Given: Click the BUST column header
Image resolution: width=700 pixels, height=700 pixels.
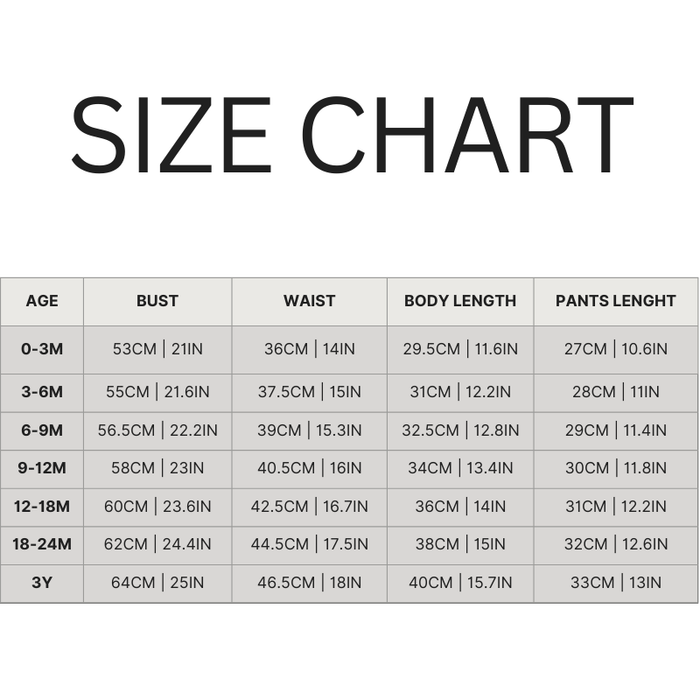Looking at the screenshot, I should pyautogui.click(x=157, y=301).
